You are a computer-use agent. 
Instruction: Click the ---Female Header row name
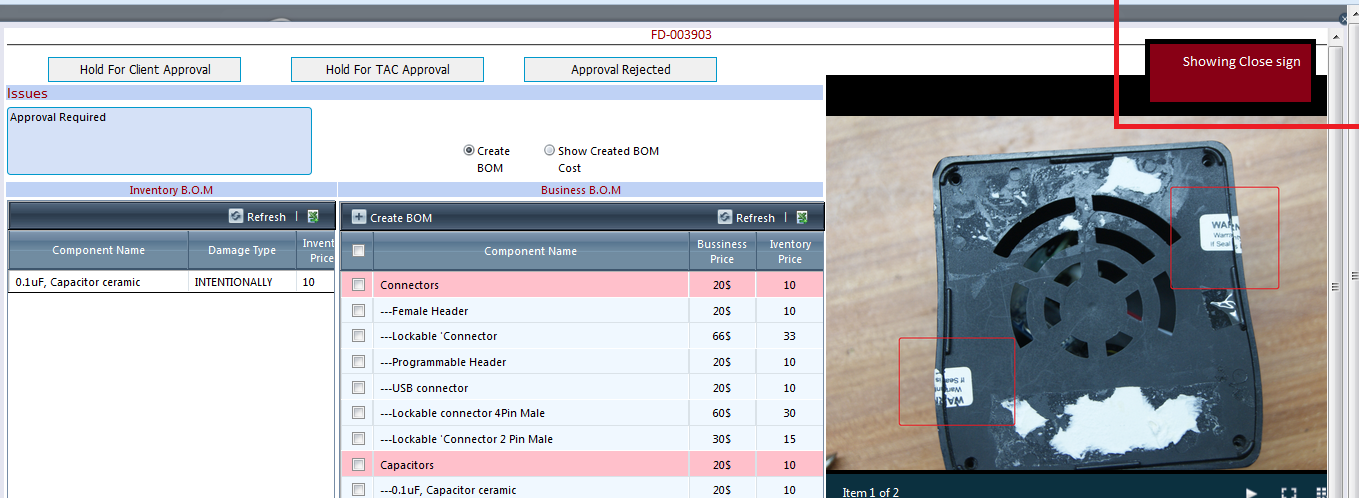pos(424,311)
